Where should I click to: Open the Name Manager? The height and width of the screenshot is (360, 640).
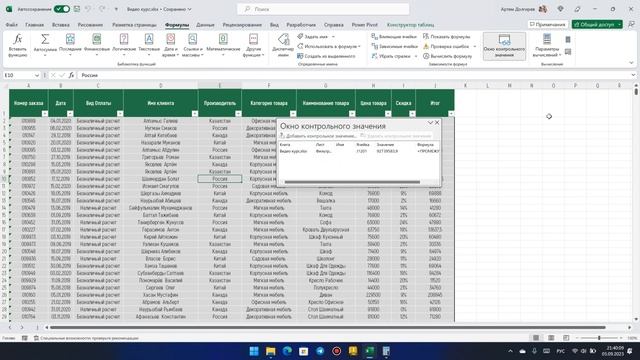[283, 45]
